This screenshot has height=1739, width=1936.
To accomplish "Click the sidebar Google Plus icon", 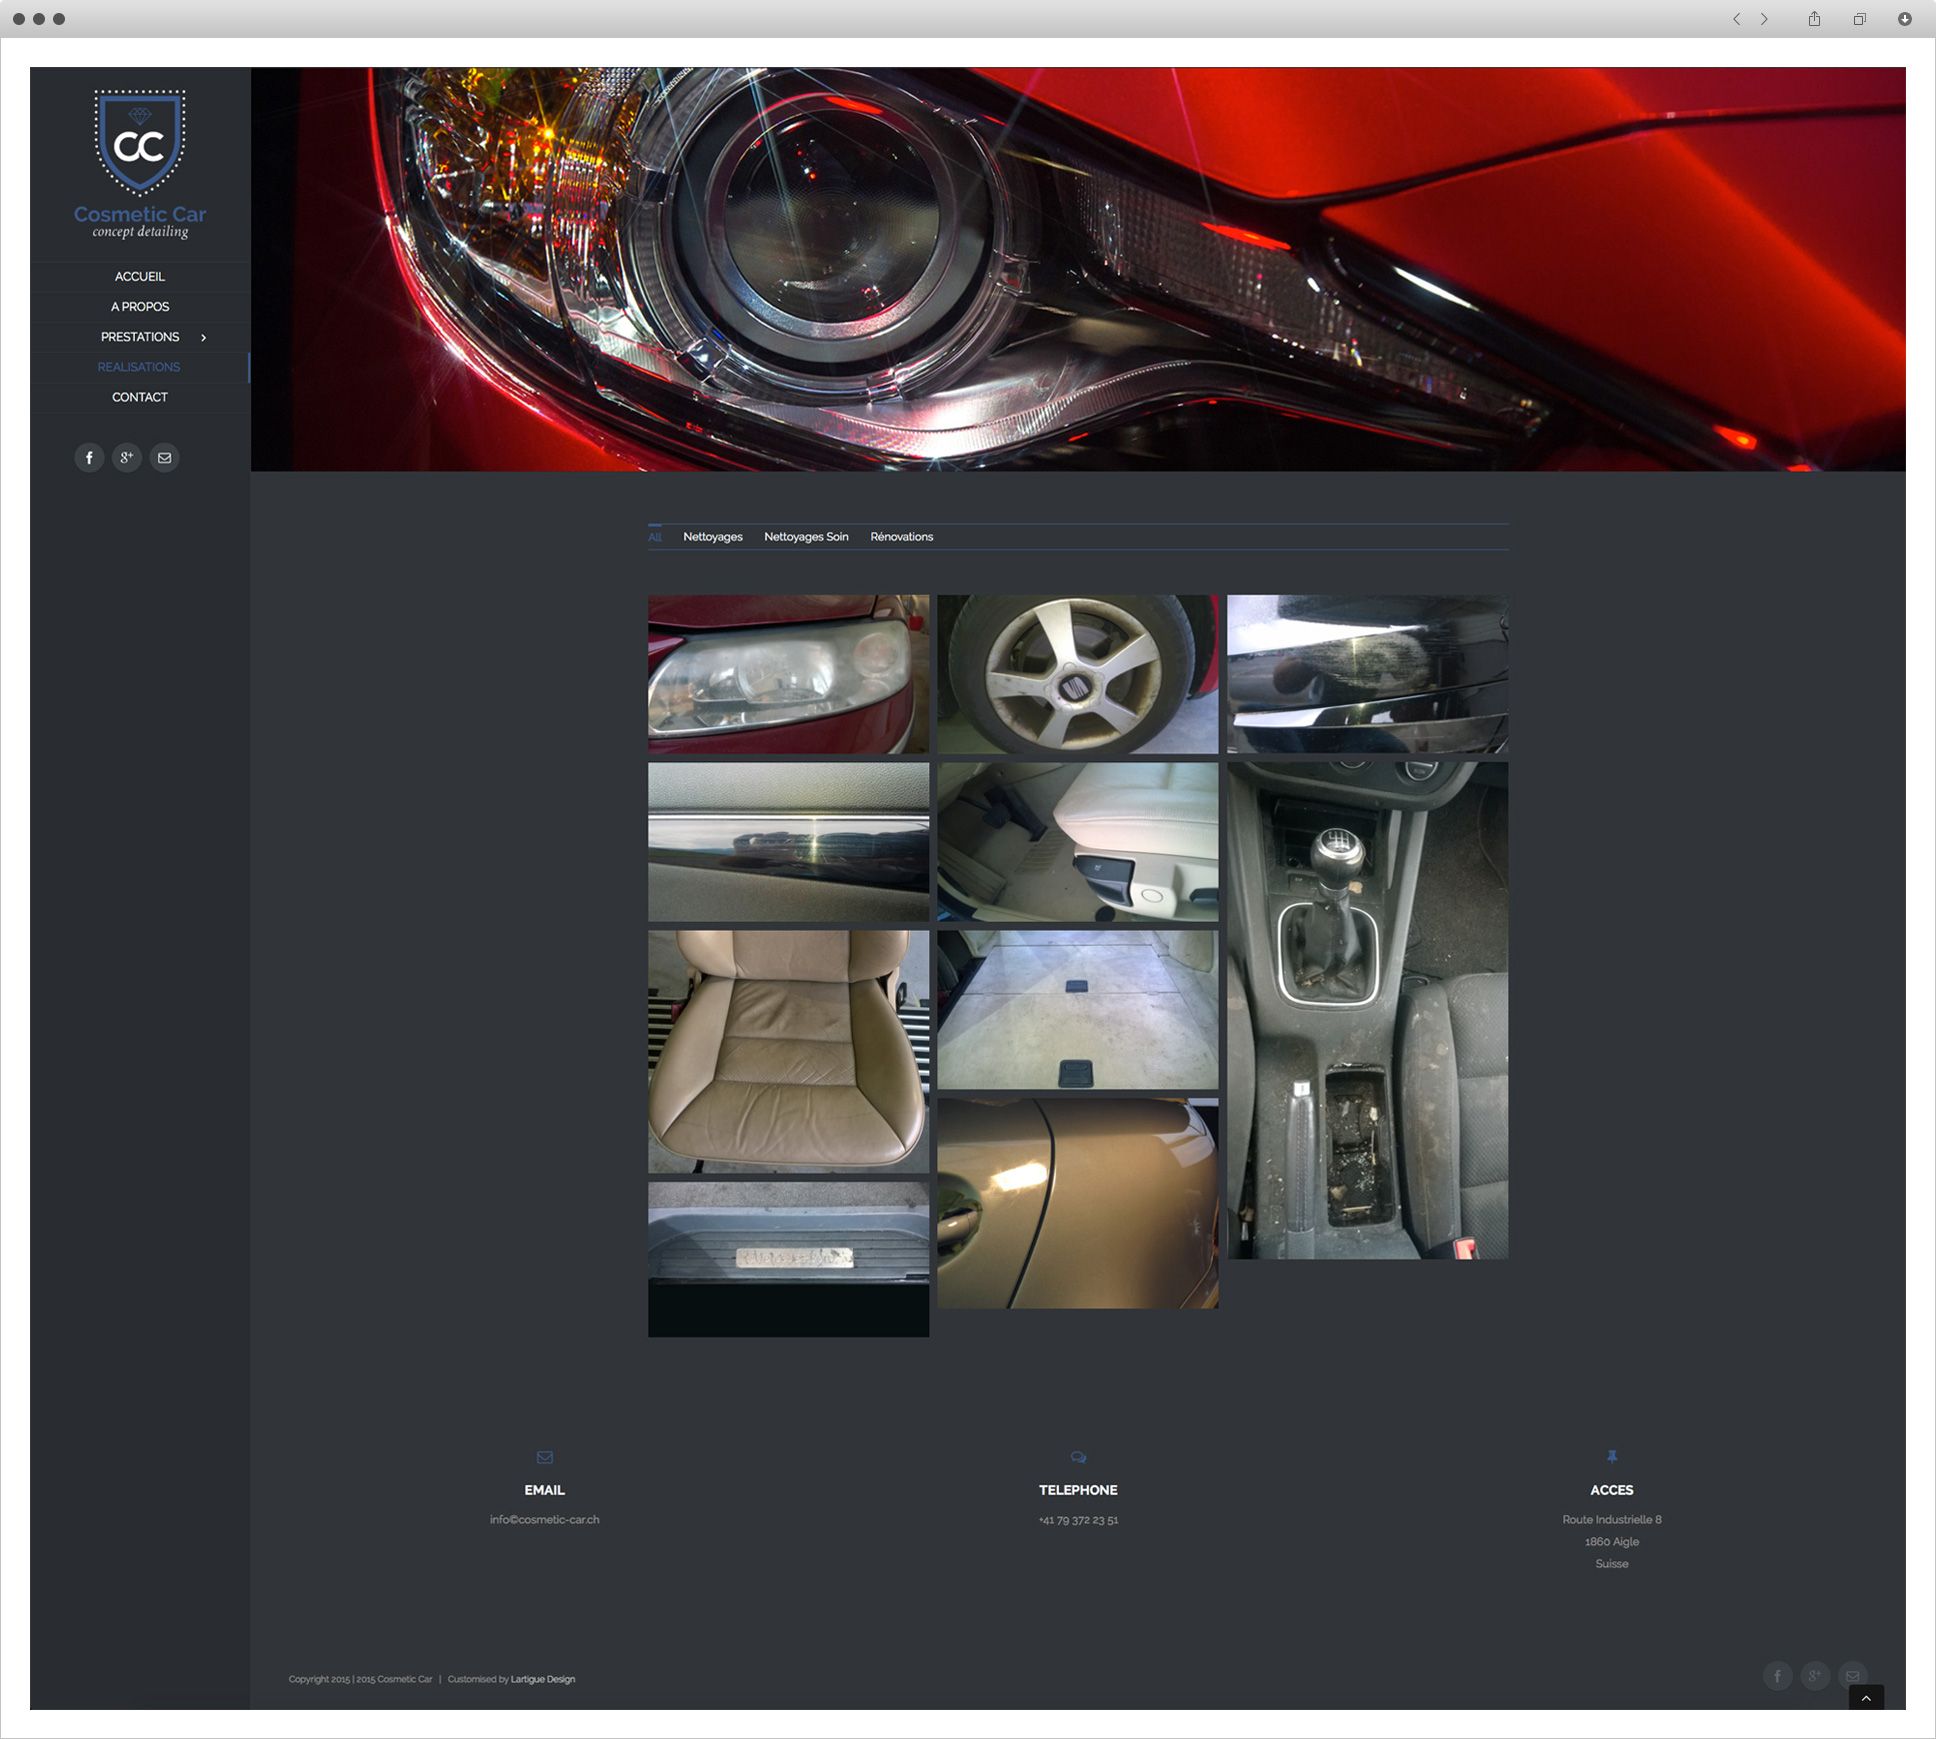I will 127,458.
